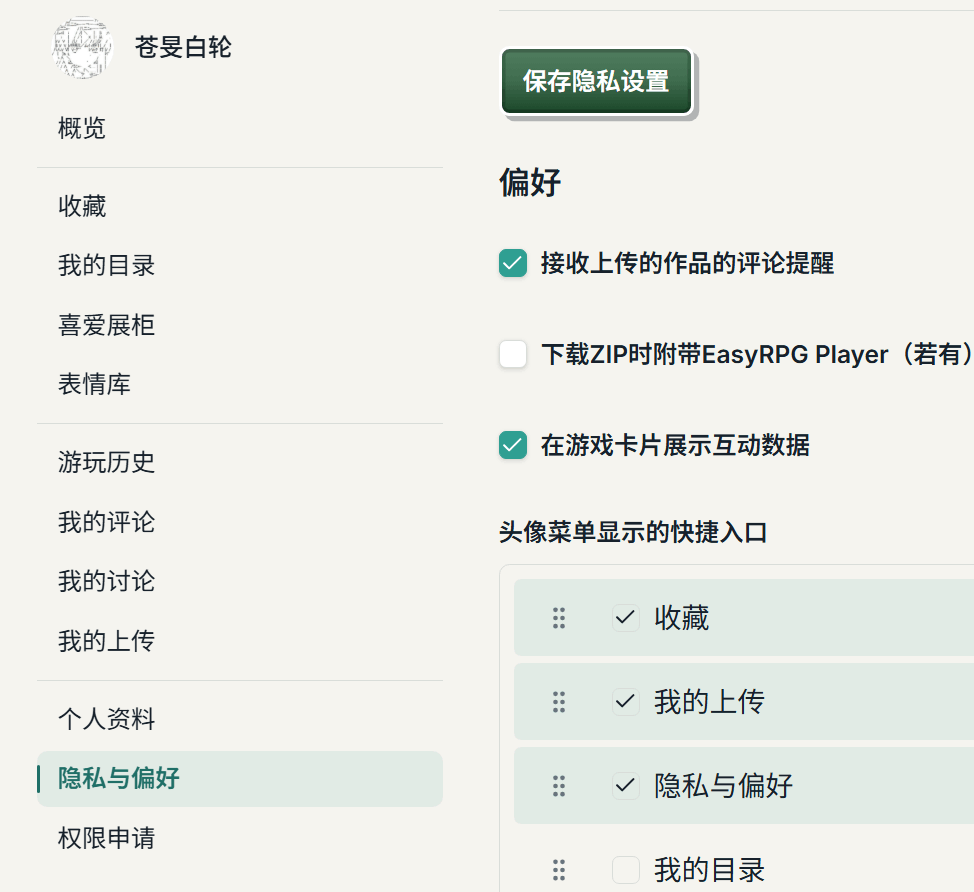Click the 下载ZIP时附带EasyRPG Player label text

757,354
